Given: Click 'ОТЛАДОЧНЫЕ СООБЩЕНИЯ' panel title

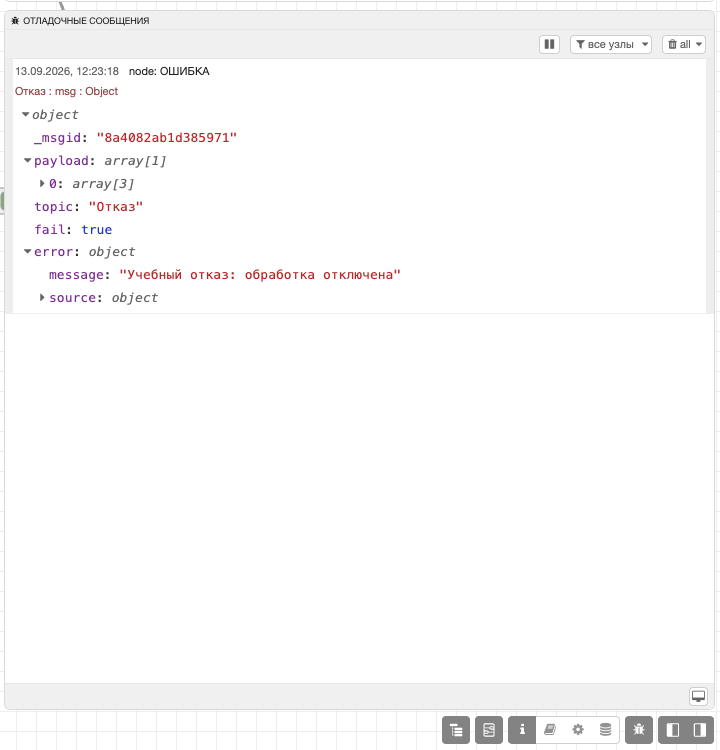Looking at the screenshot, I should 86,21.
